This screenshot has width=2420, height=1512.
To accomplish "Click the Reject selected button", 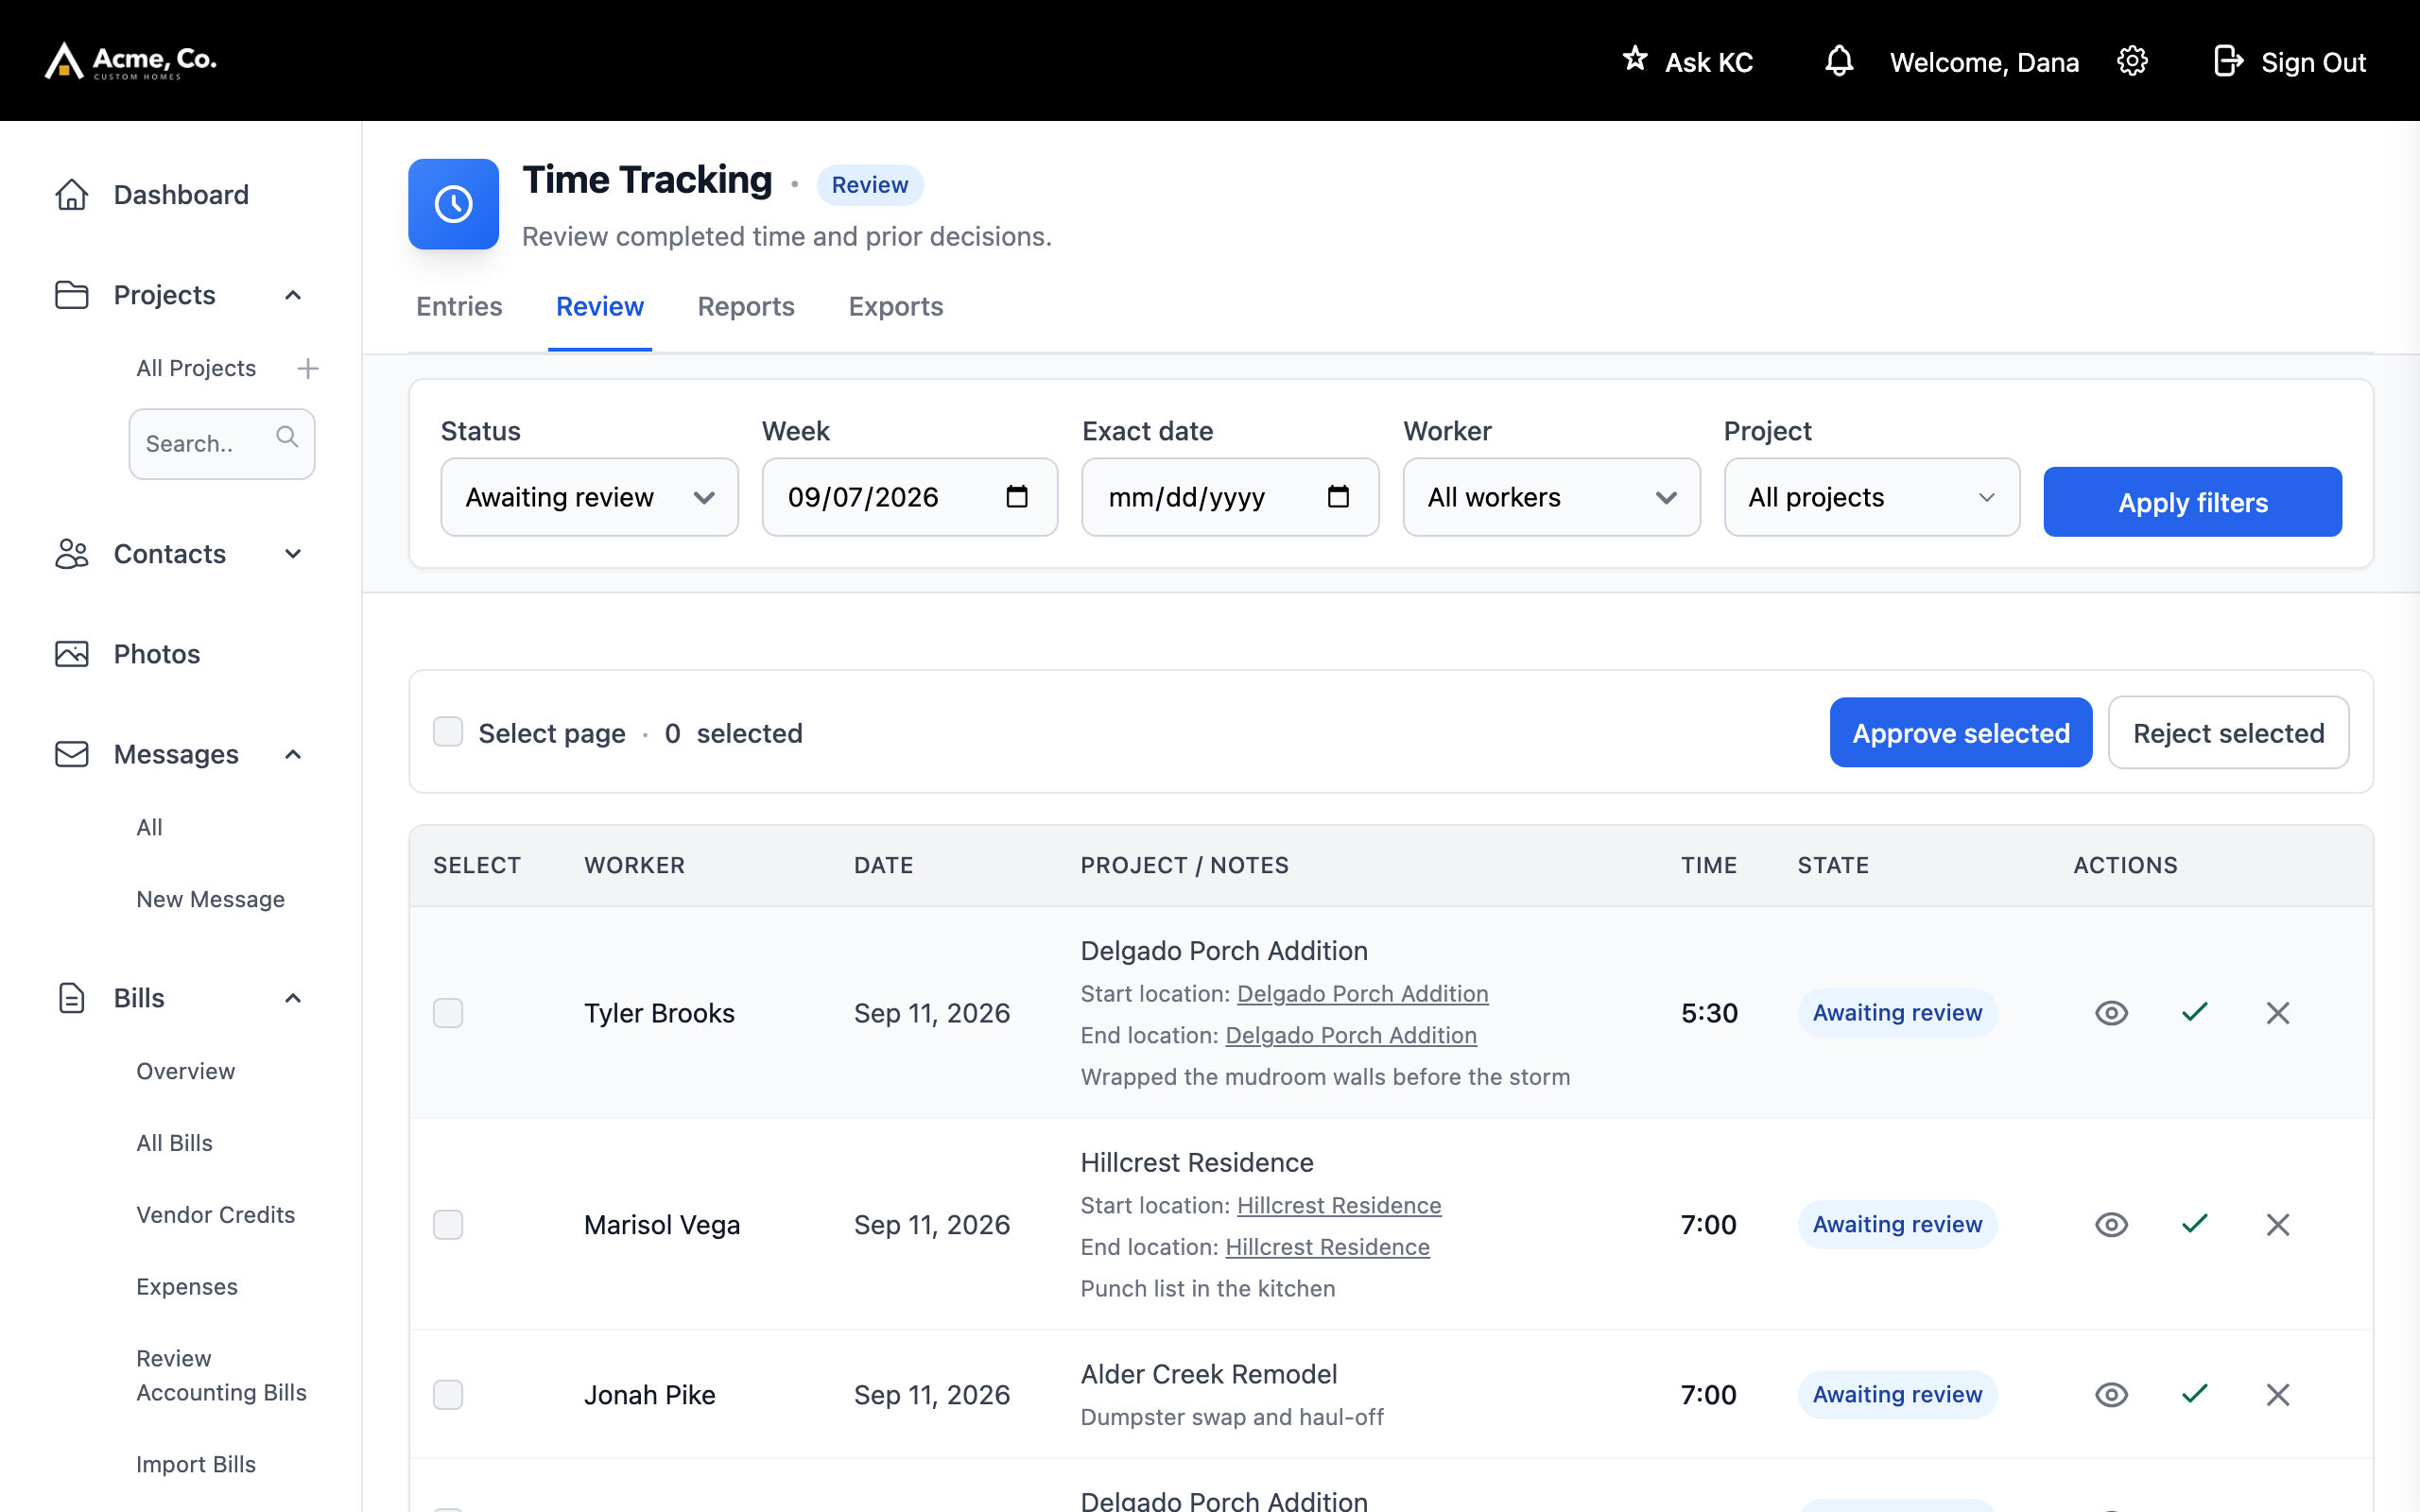I will [2228, 732].
